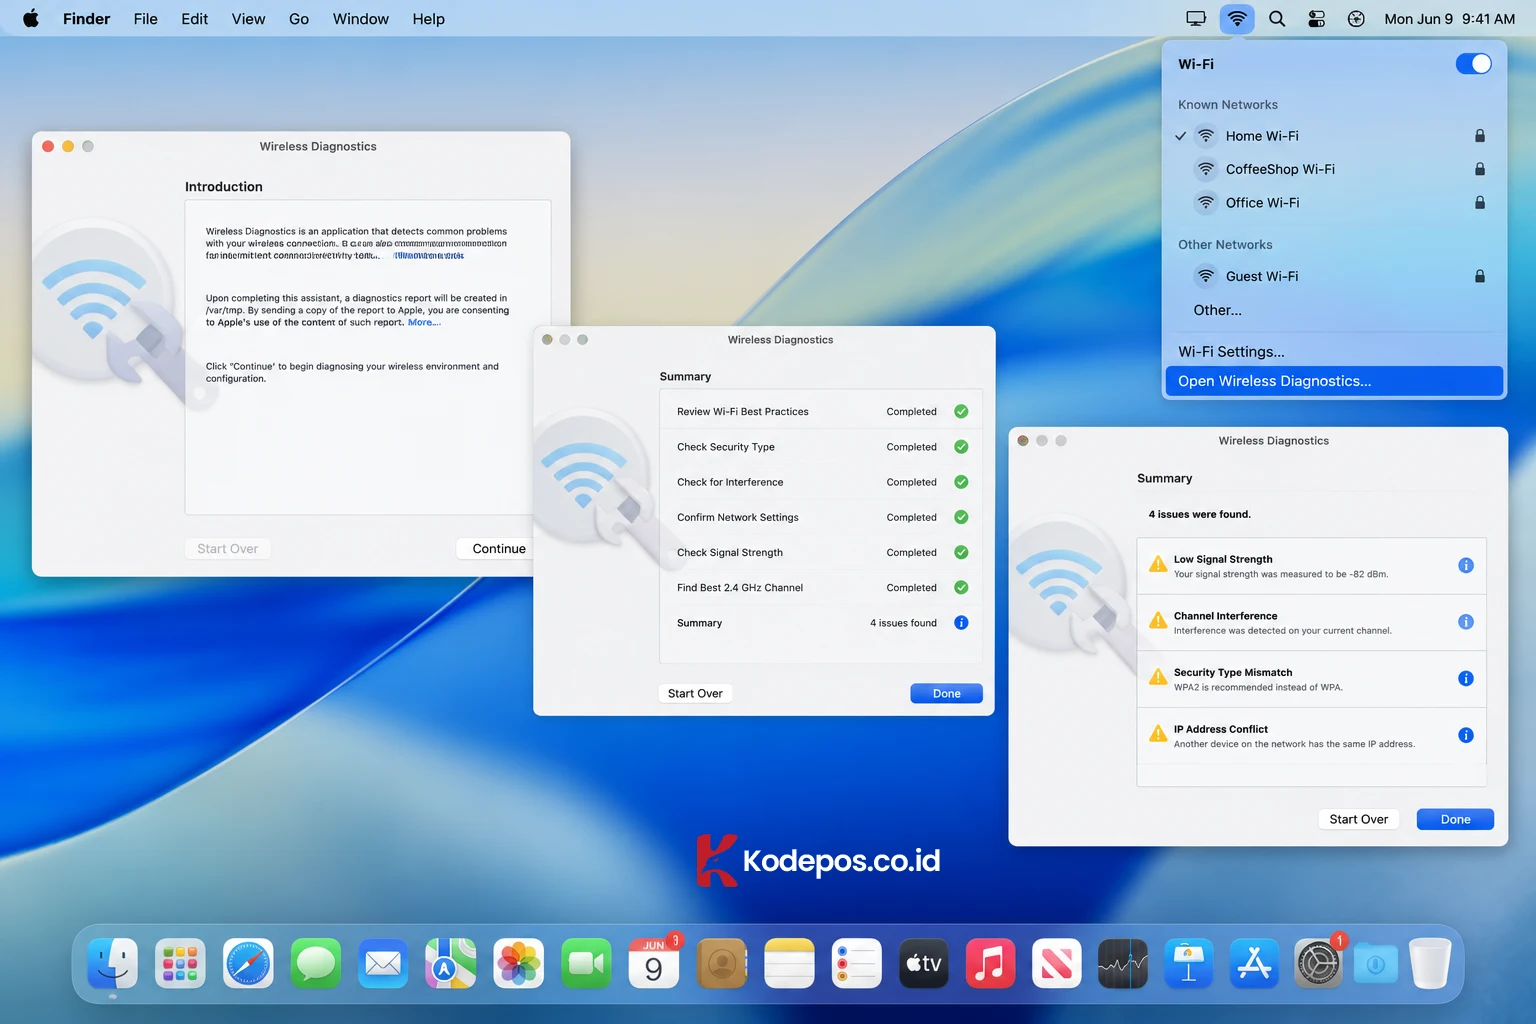This screenshot has width=1536, height=1024.
Task: Select Open Wireless Diagnostics...
Action: 1334,381
